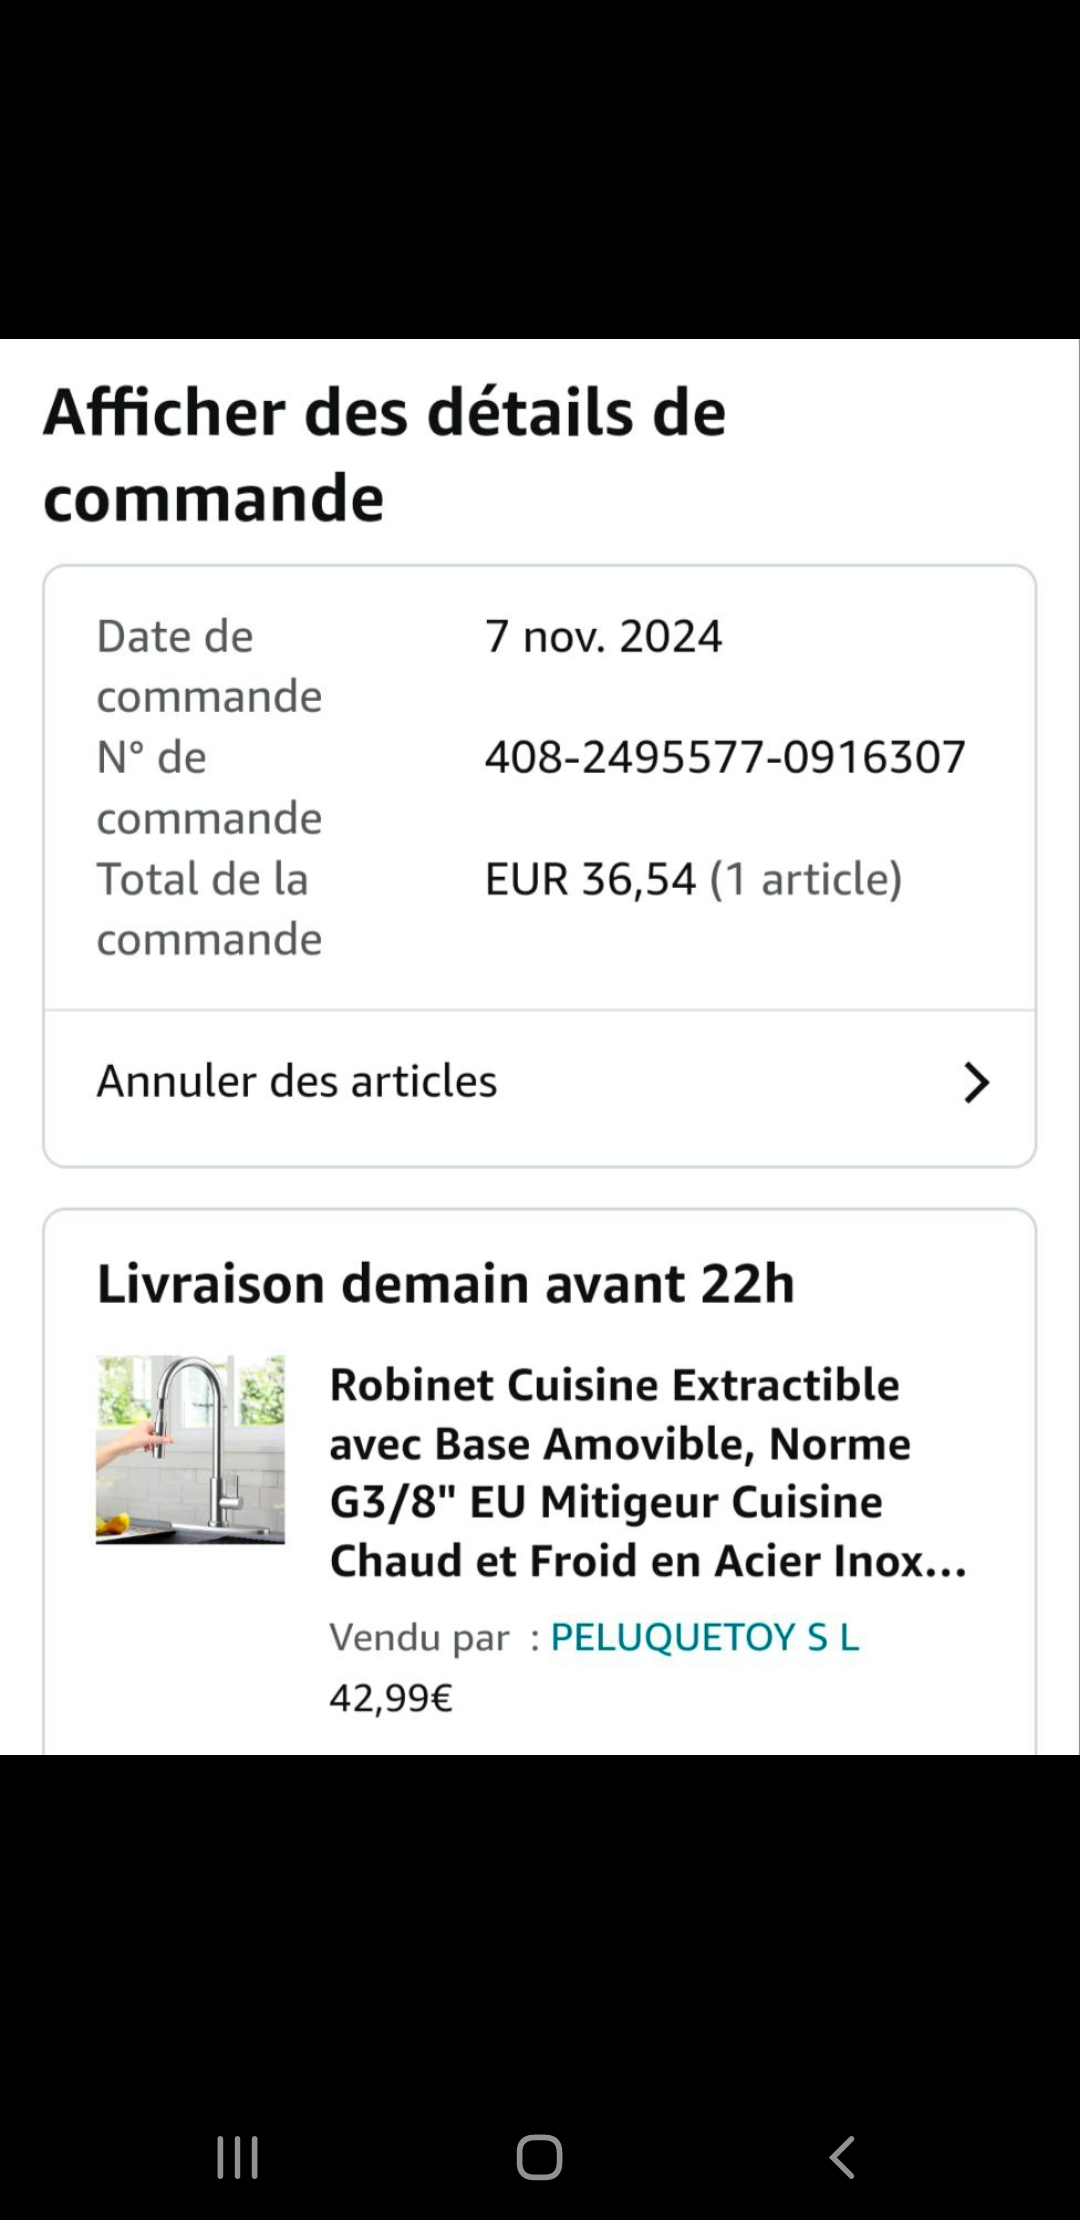Open the Annuler des articles option
This screenshot has width=1080, height=2220.
297,1081
